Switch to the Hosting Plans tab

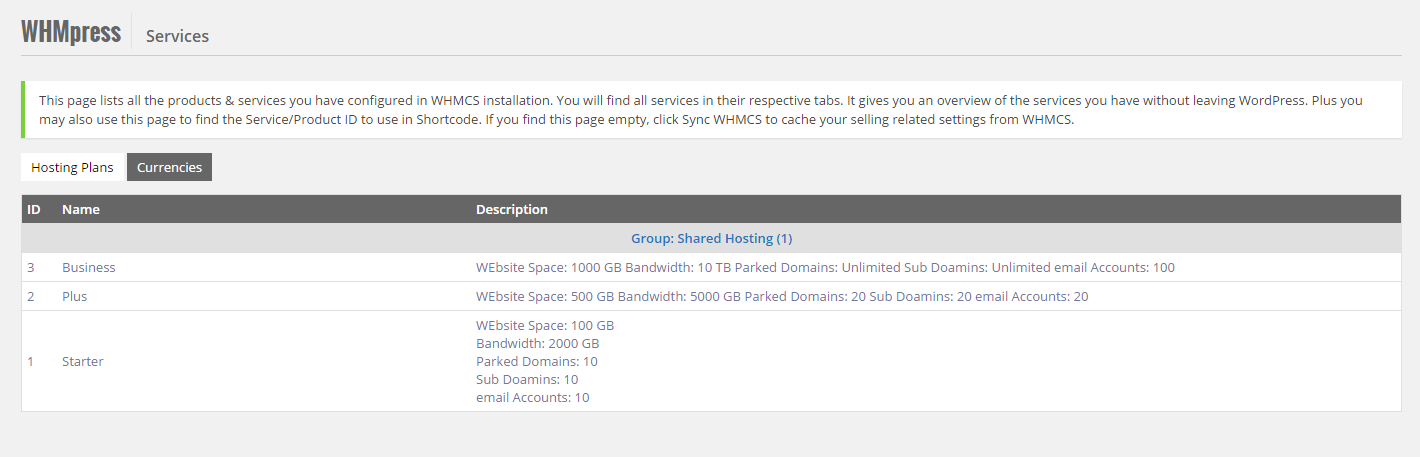coord(72,167)
